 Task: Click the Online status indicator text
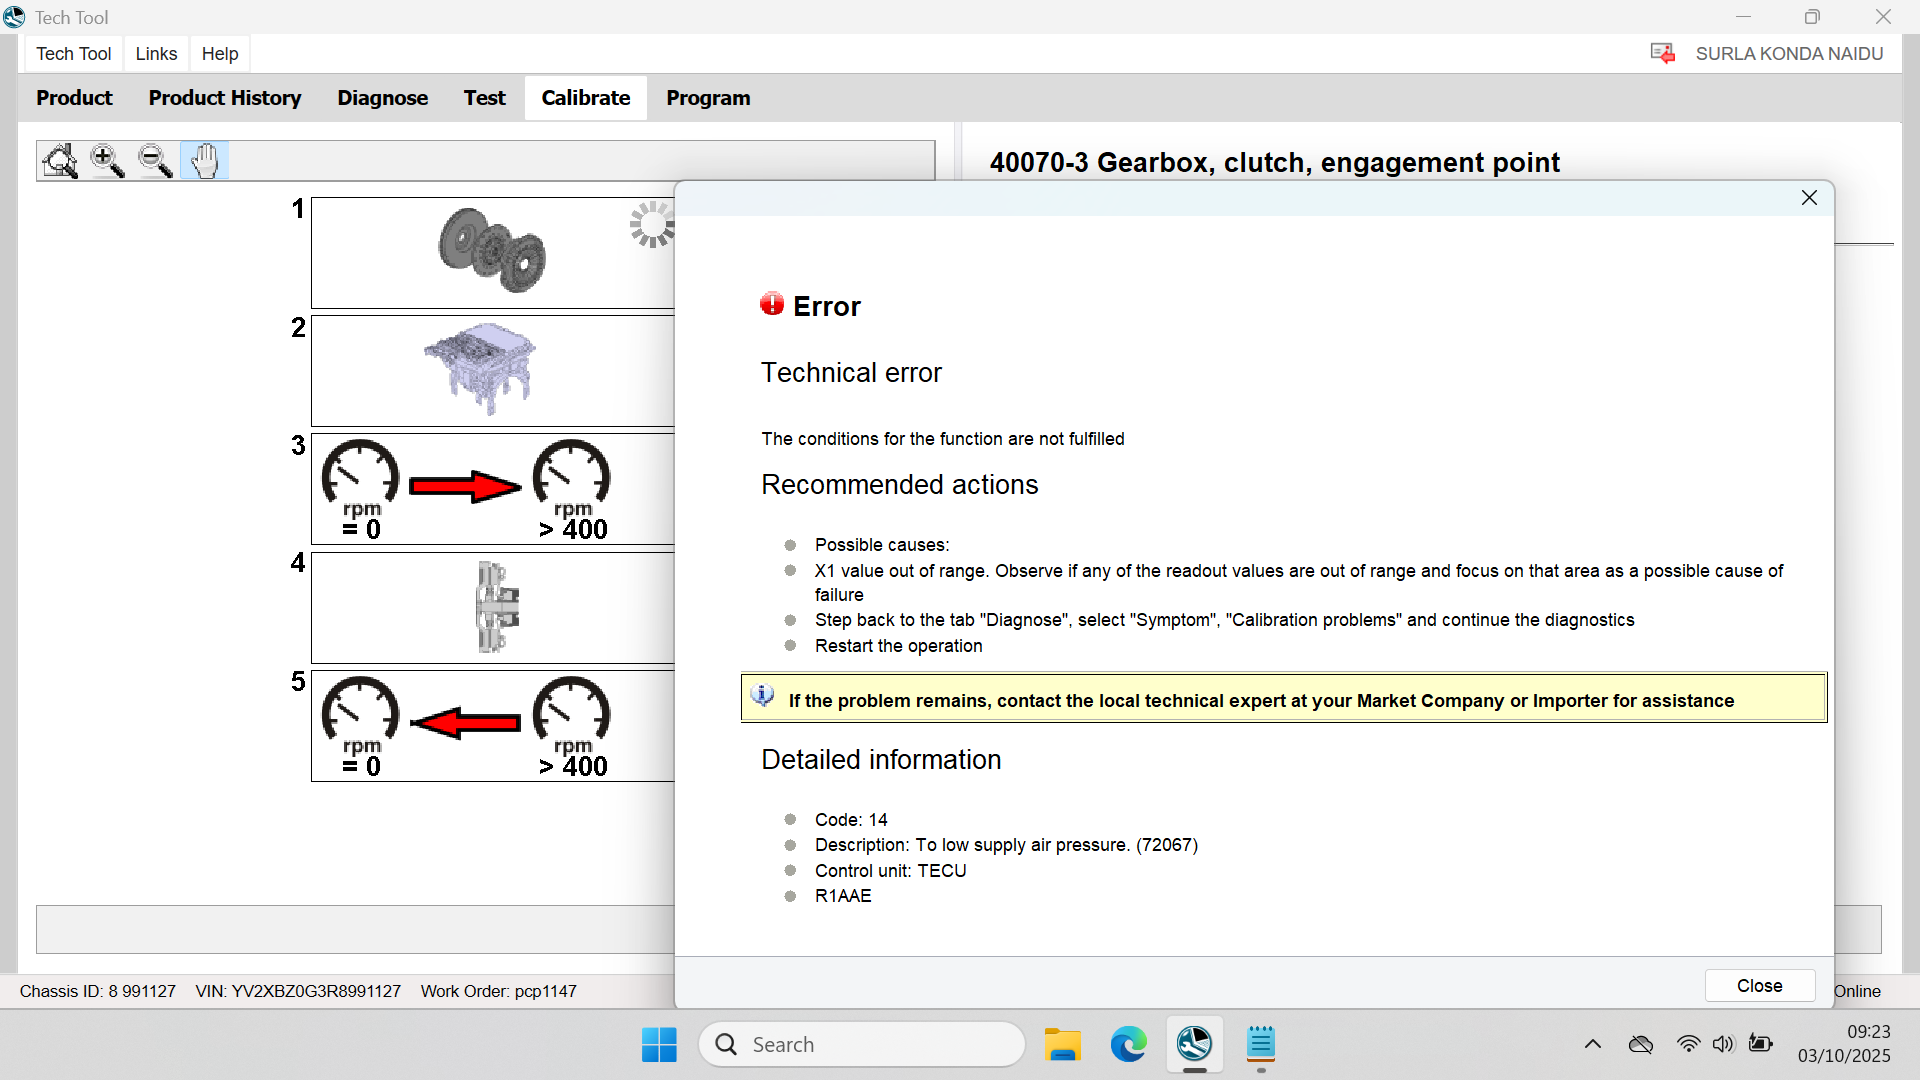point(1858,991)
